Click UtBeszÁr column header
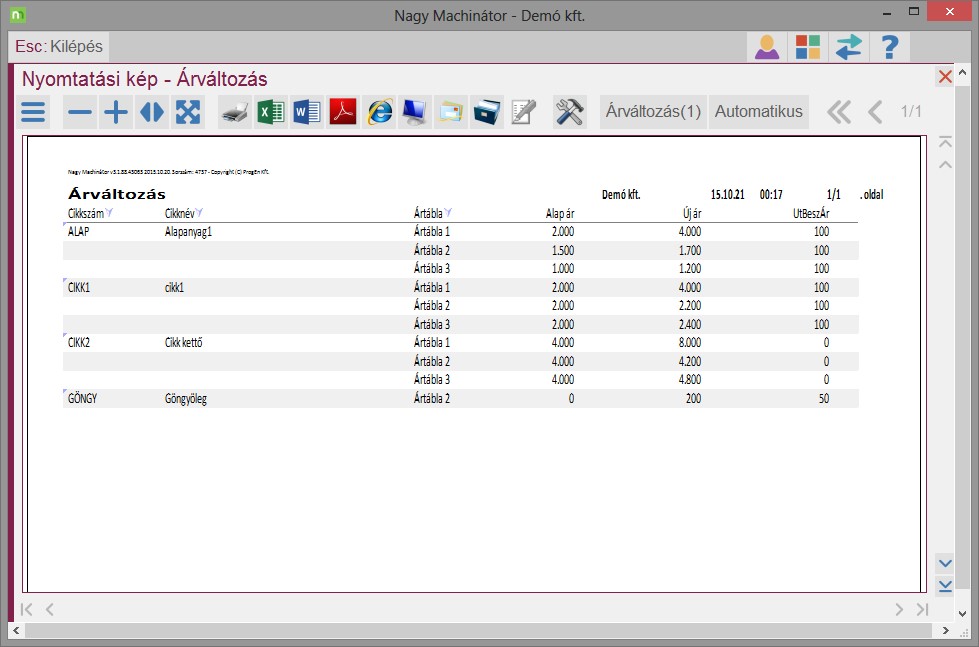 click(811, 214)
